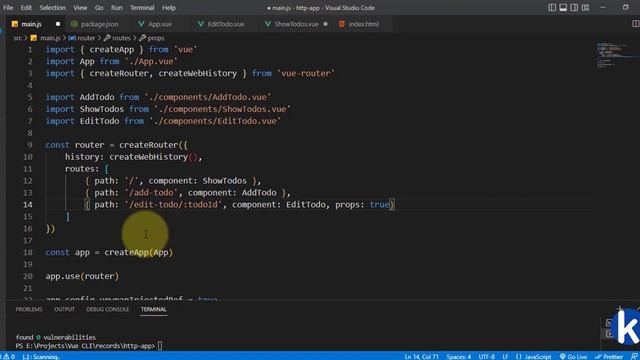Open the Help menu

tap(169, 8)
